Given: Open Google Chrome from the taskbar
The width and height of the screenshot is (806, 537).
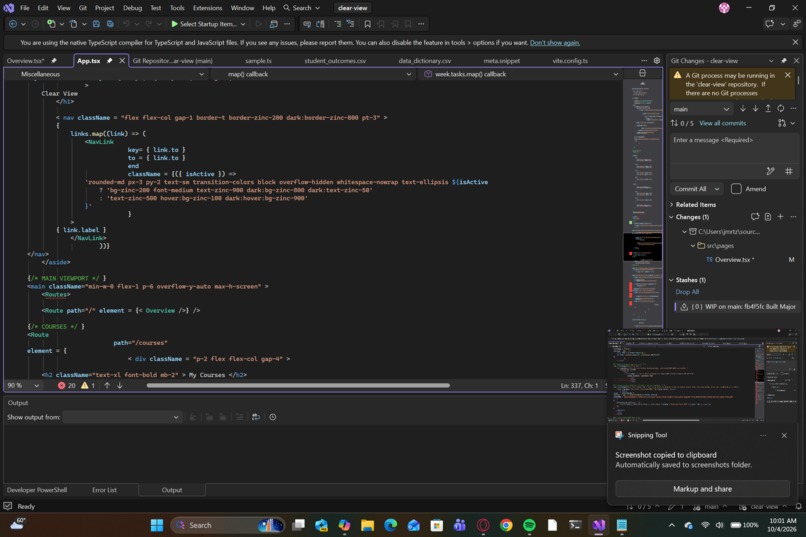Looking at the screenshot, I should coord(506,525).
